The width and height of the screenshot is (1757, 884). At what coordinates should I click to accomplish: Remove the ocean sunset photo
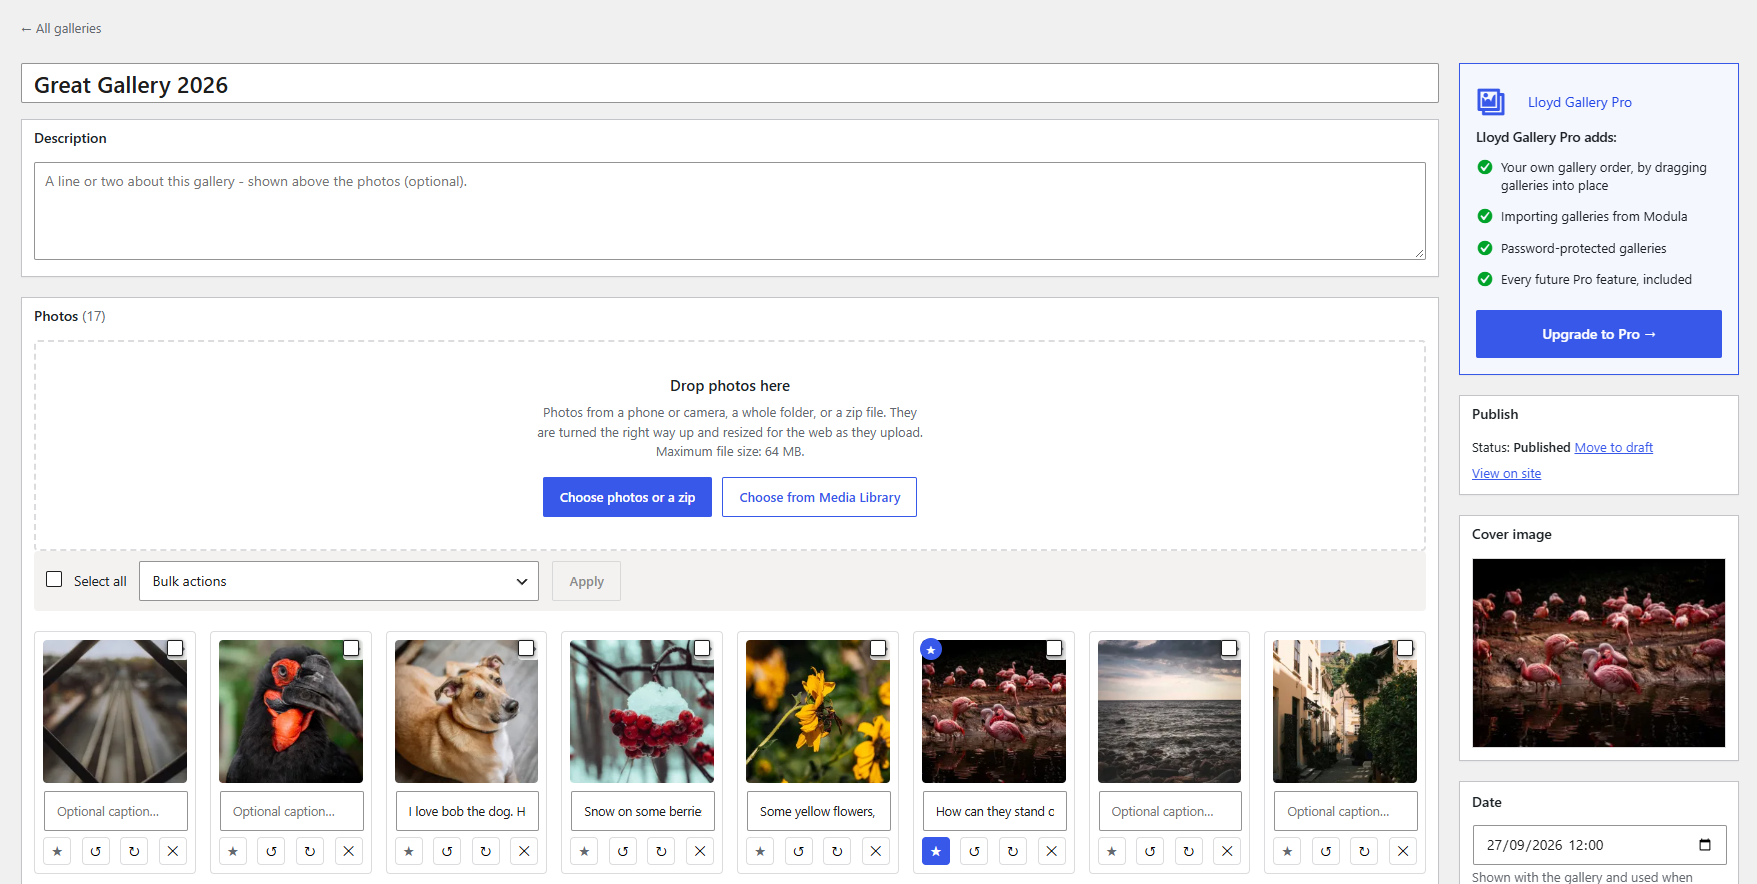coord(1227,851)
